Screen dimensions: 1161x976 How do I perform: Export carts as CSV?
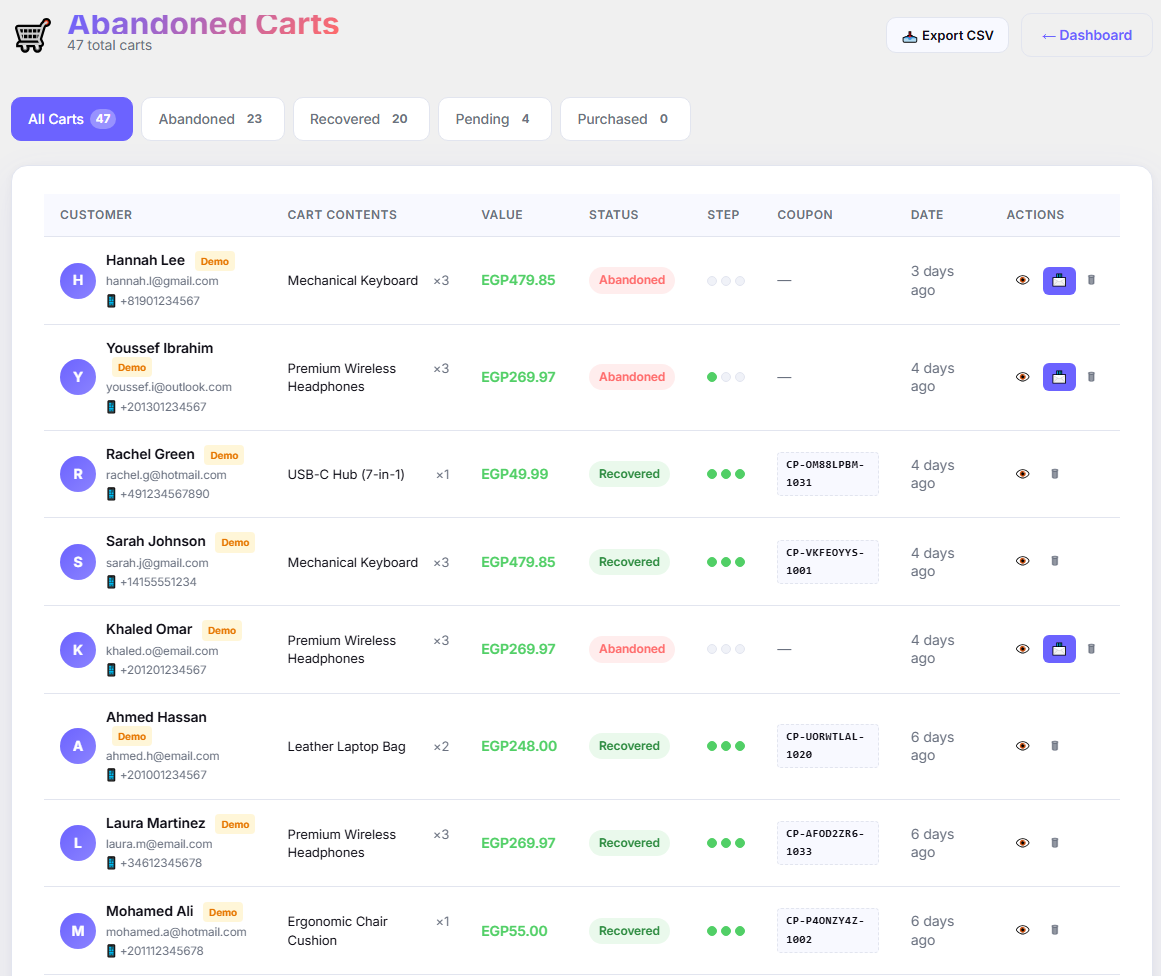tap(947, 36)
